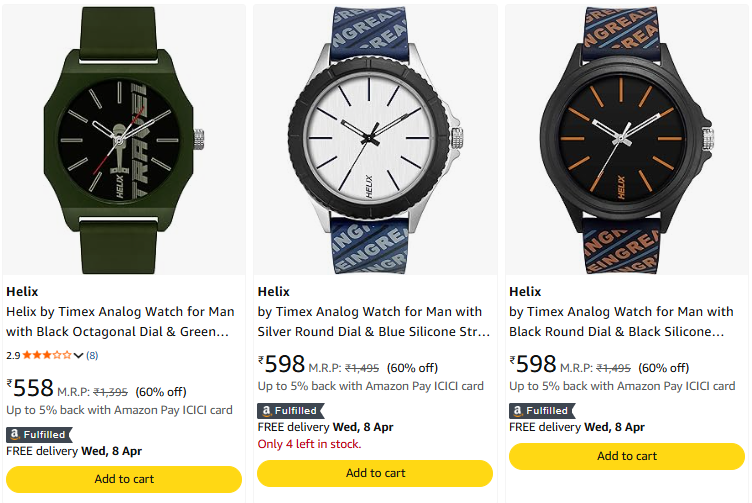This screenshot has height=503, width=752.
Task: Add the silver dial blue strap watch to cart
Action: coord(375,473)
